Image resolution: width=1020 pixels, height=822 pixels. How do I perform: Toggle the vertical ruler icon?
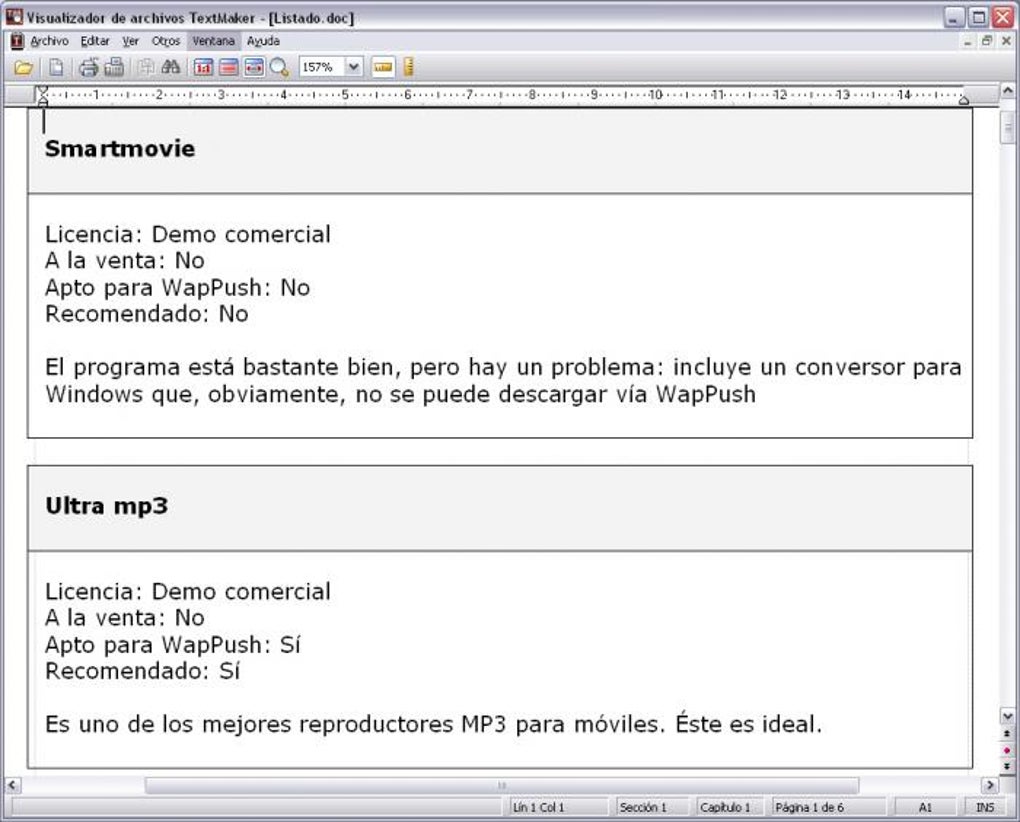[409, 67]
